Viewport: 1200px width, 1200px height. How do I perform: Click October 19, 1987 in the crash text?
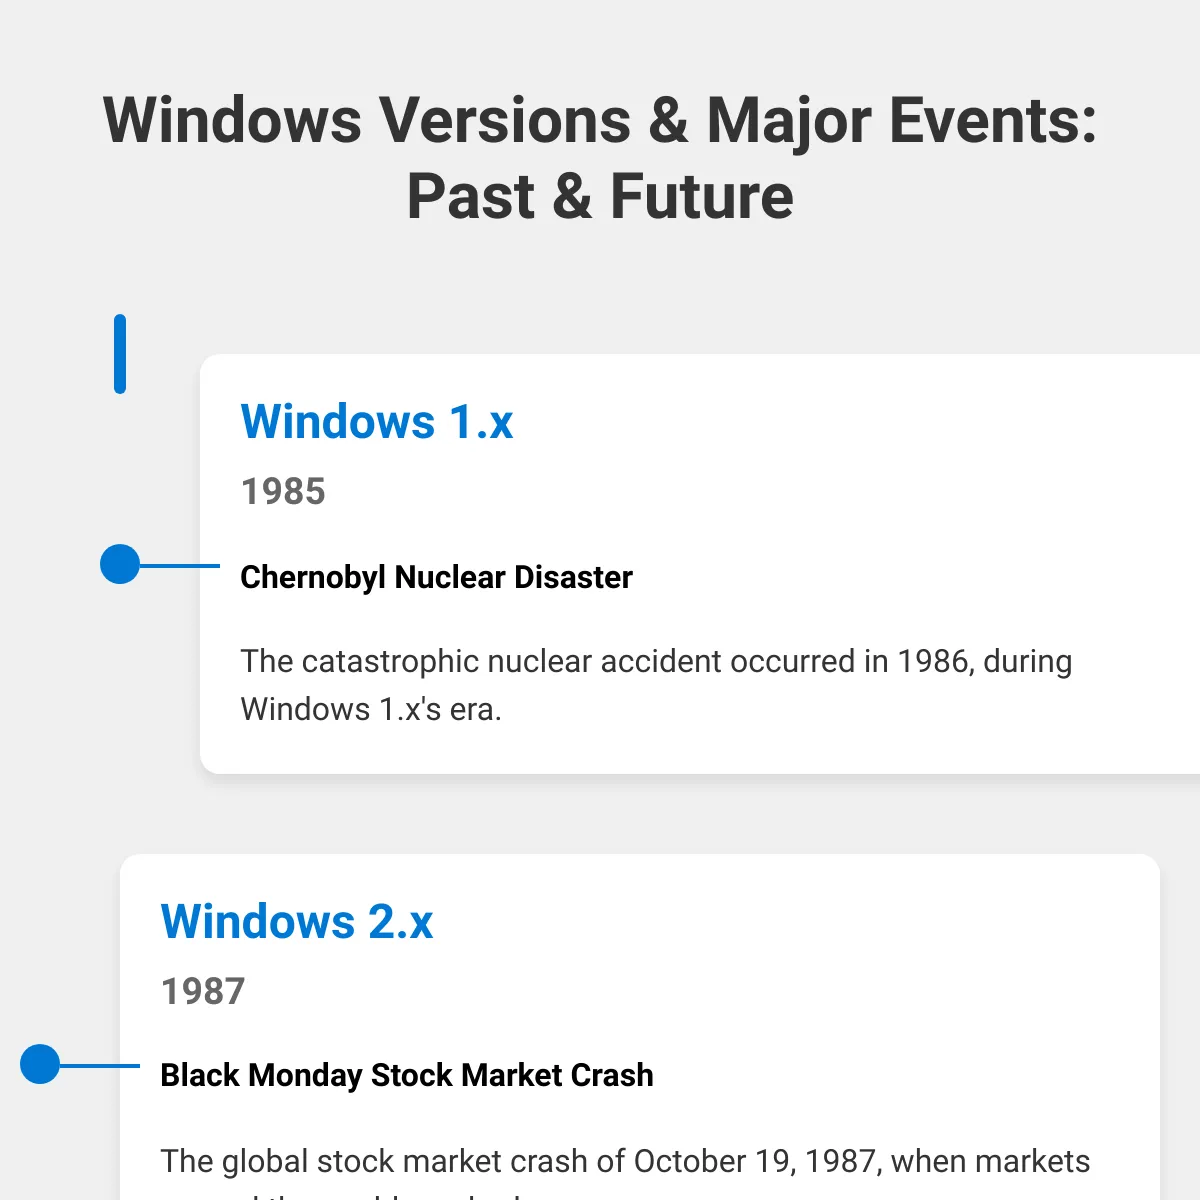click(x=757, y=1161)
